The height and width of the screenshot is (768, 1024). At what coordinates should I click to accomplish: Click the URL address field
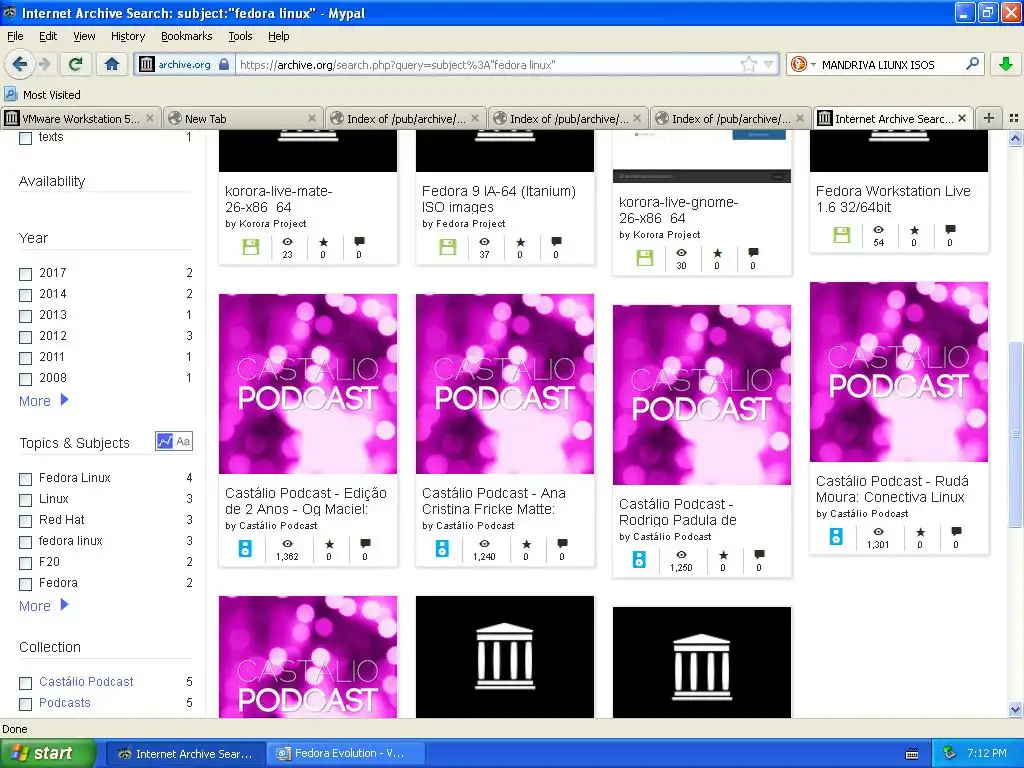pos(487,64)
